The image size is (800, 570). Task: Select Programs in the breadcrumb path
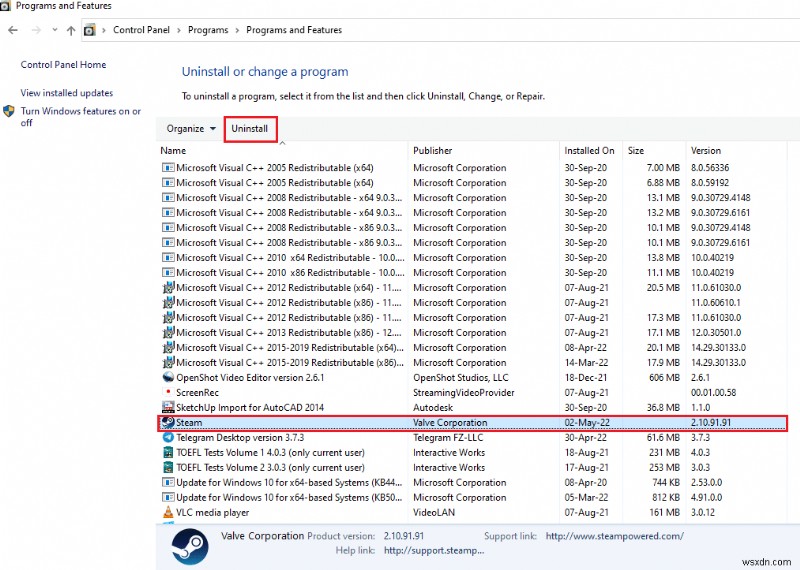[x=208, y=30]
